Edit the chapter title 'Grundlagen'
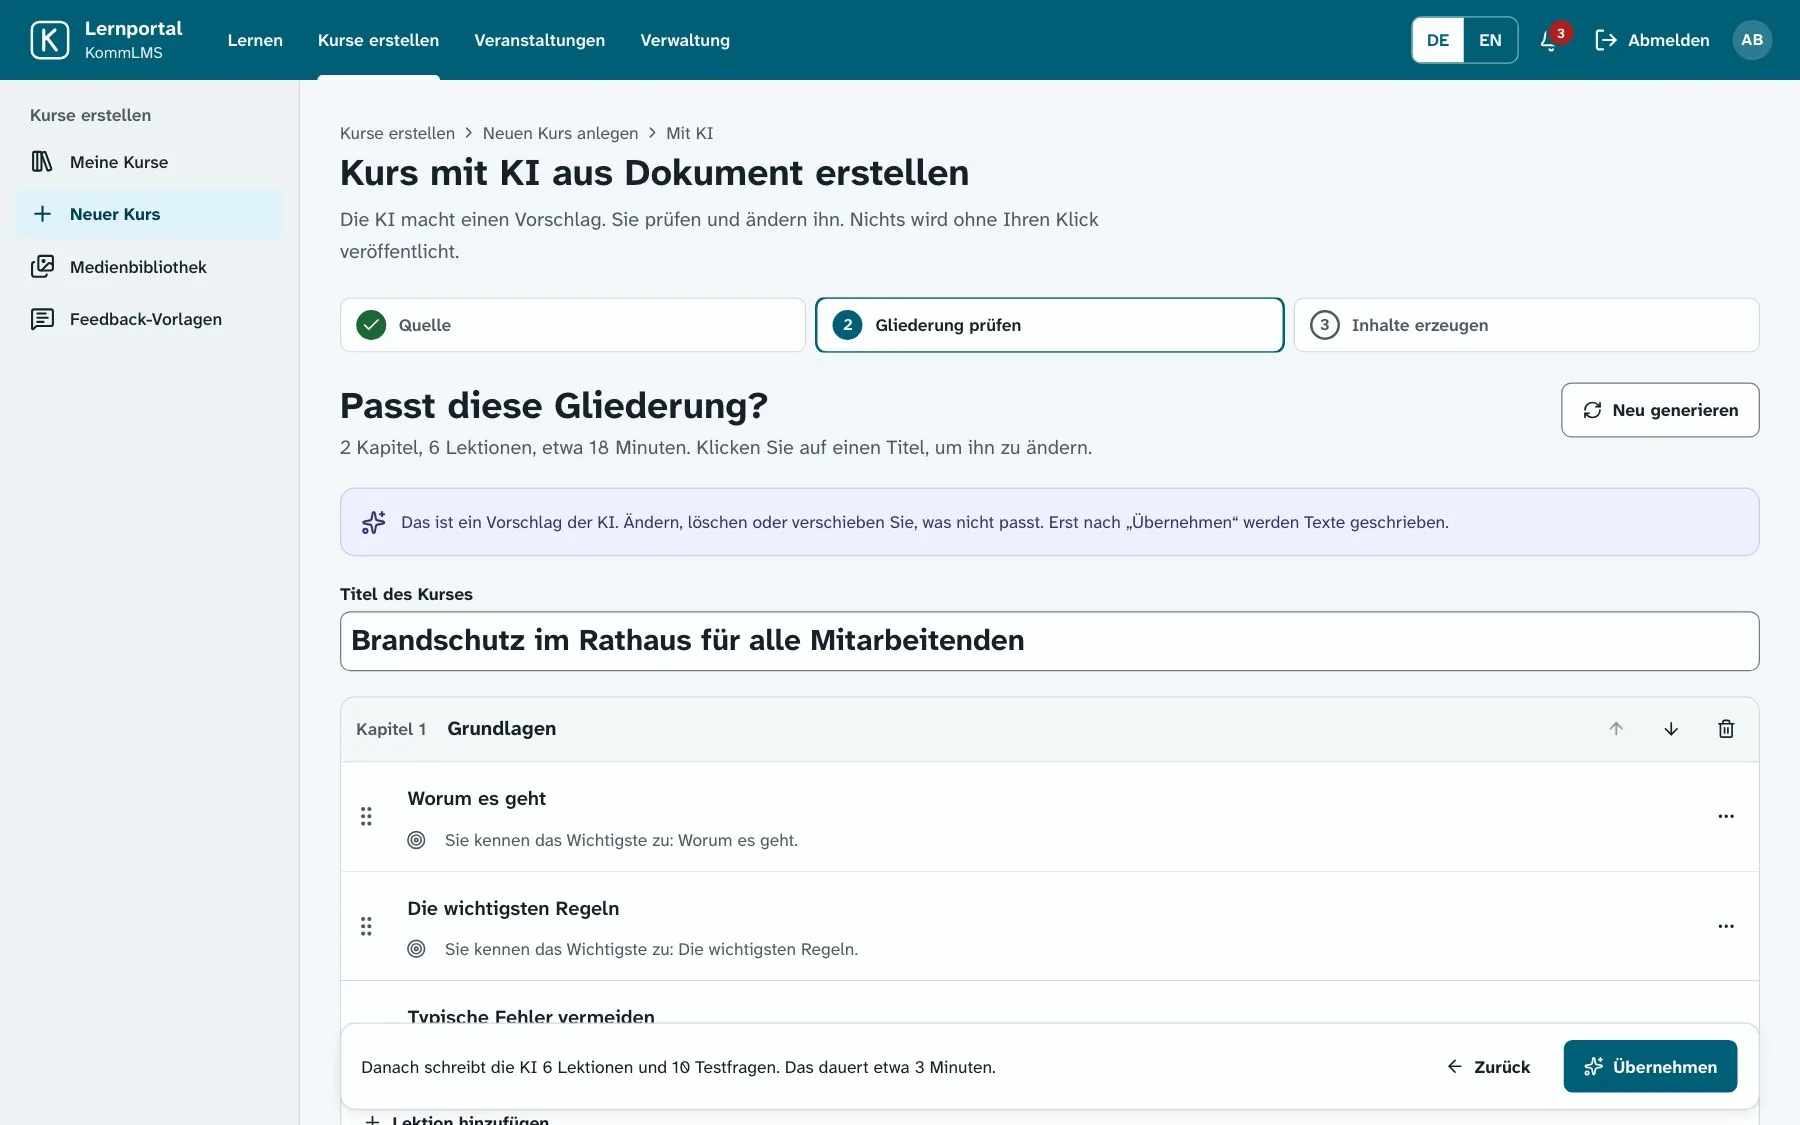1800x1125 pixels. (502, 729)
